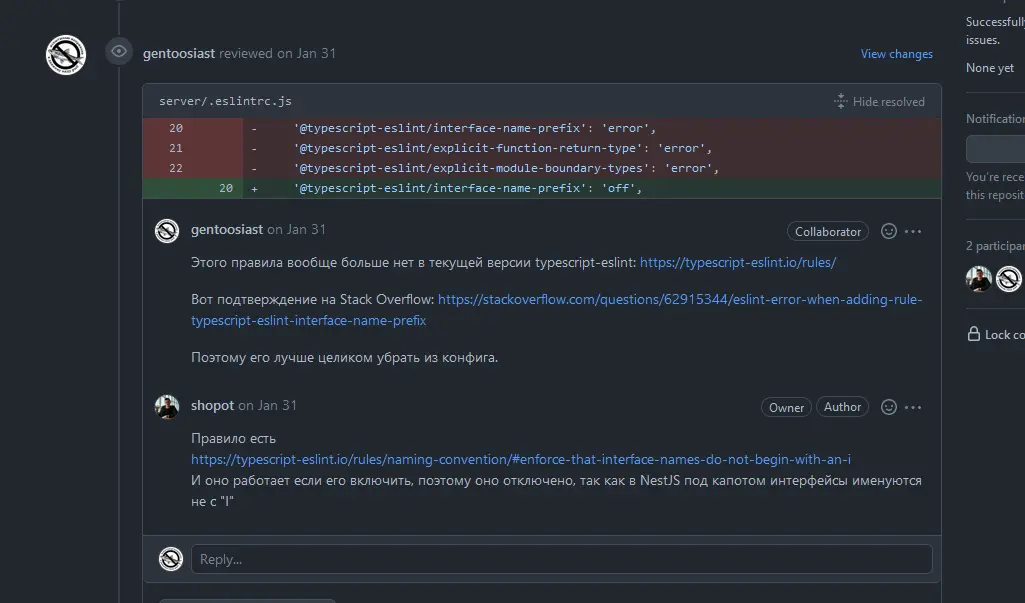This screenshot has width=1025, height=603.
Task: Open emoji reactions on shopot's comment
Action: point(888,407)
